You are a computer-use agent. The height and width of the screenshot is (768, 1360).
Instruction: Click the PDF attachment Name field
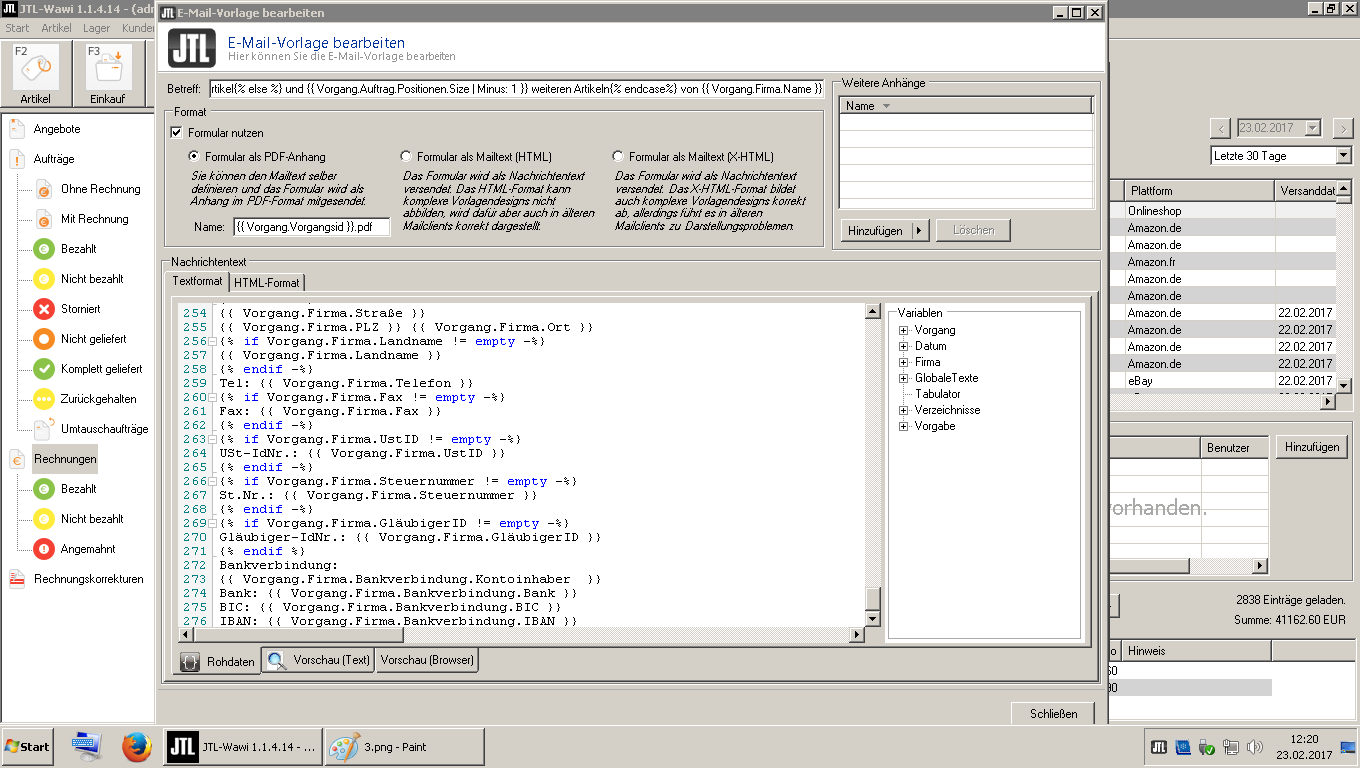coord(311,227)
